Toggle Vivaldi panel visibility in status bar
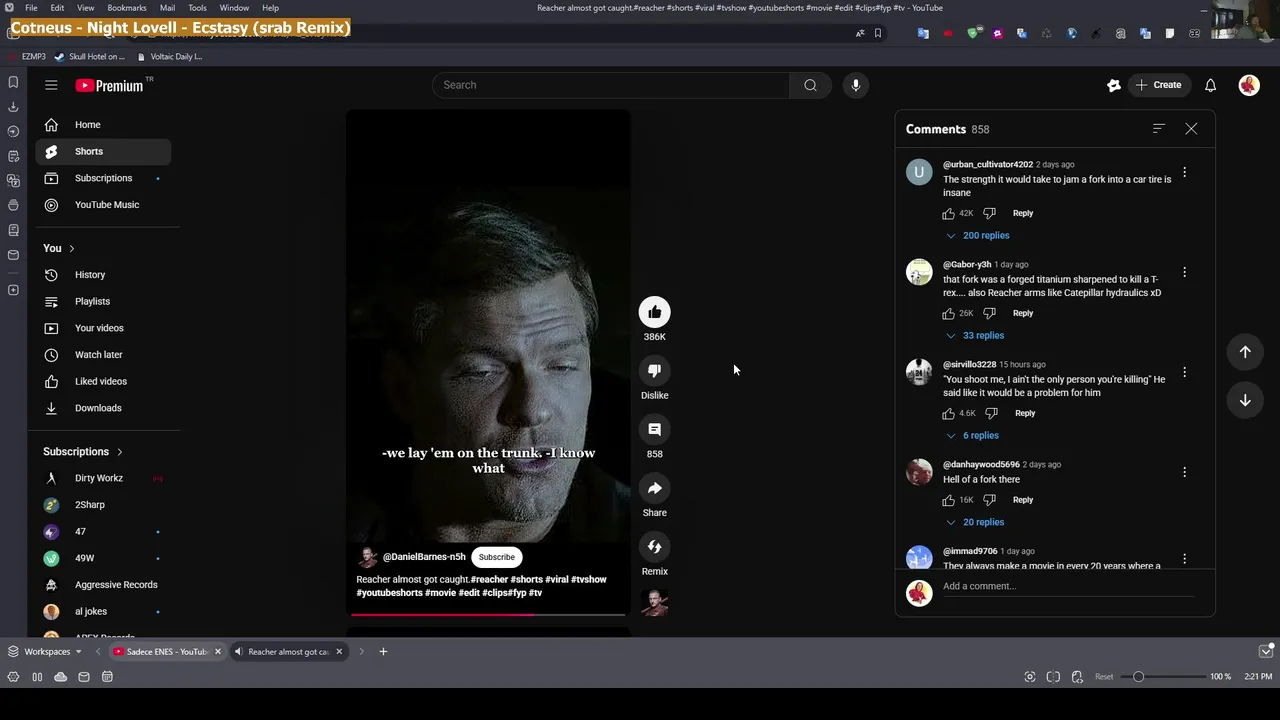The image size is (1280, 720). point(37,677)
